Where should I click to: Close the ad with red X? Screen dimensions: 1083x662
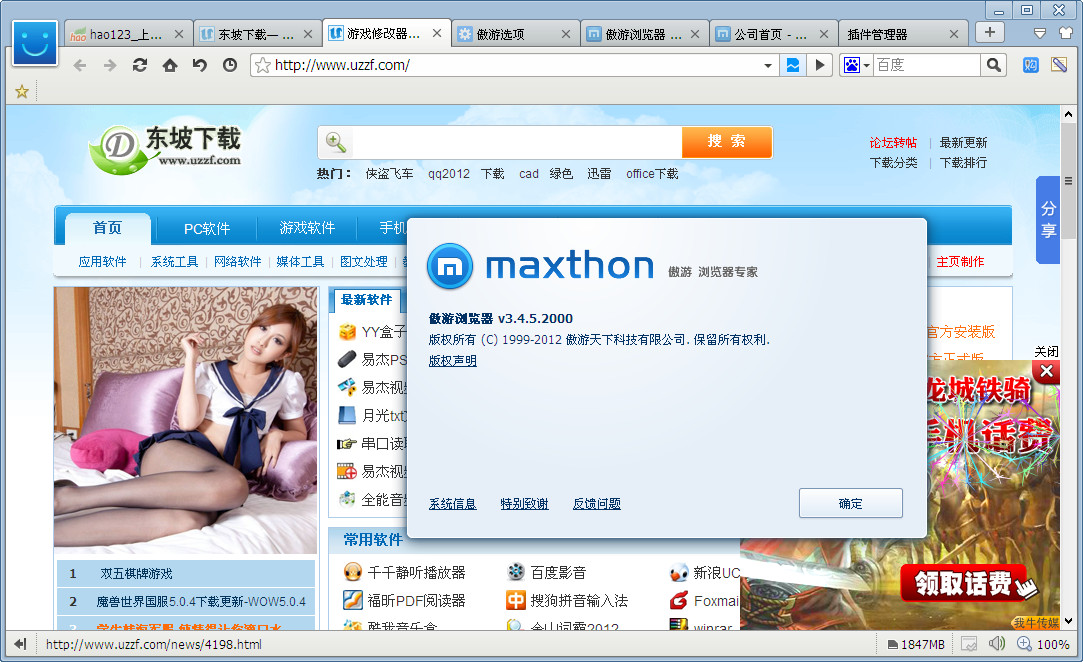(1046, 372)
